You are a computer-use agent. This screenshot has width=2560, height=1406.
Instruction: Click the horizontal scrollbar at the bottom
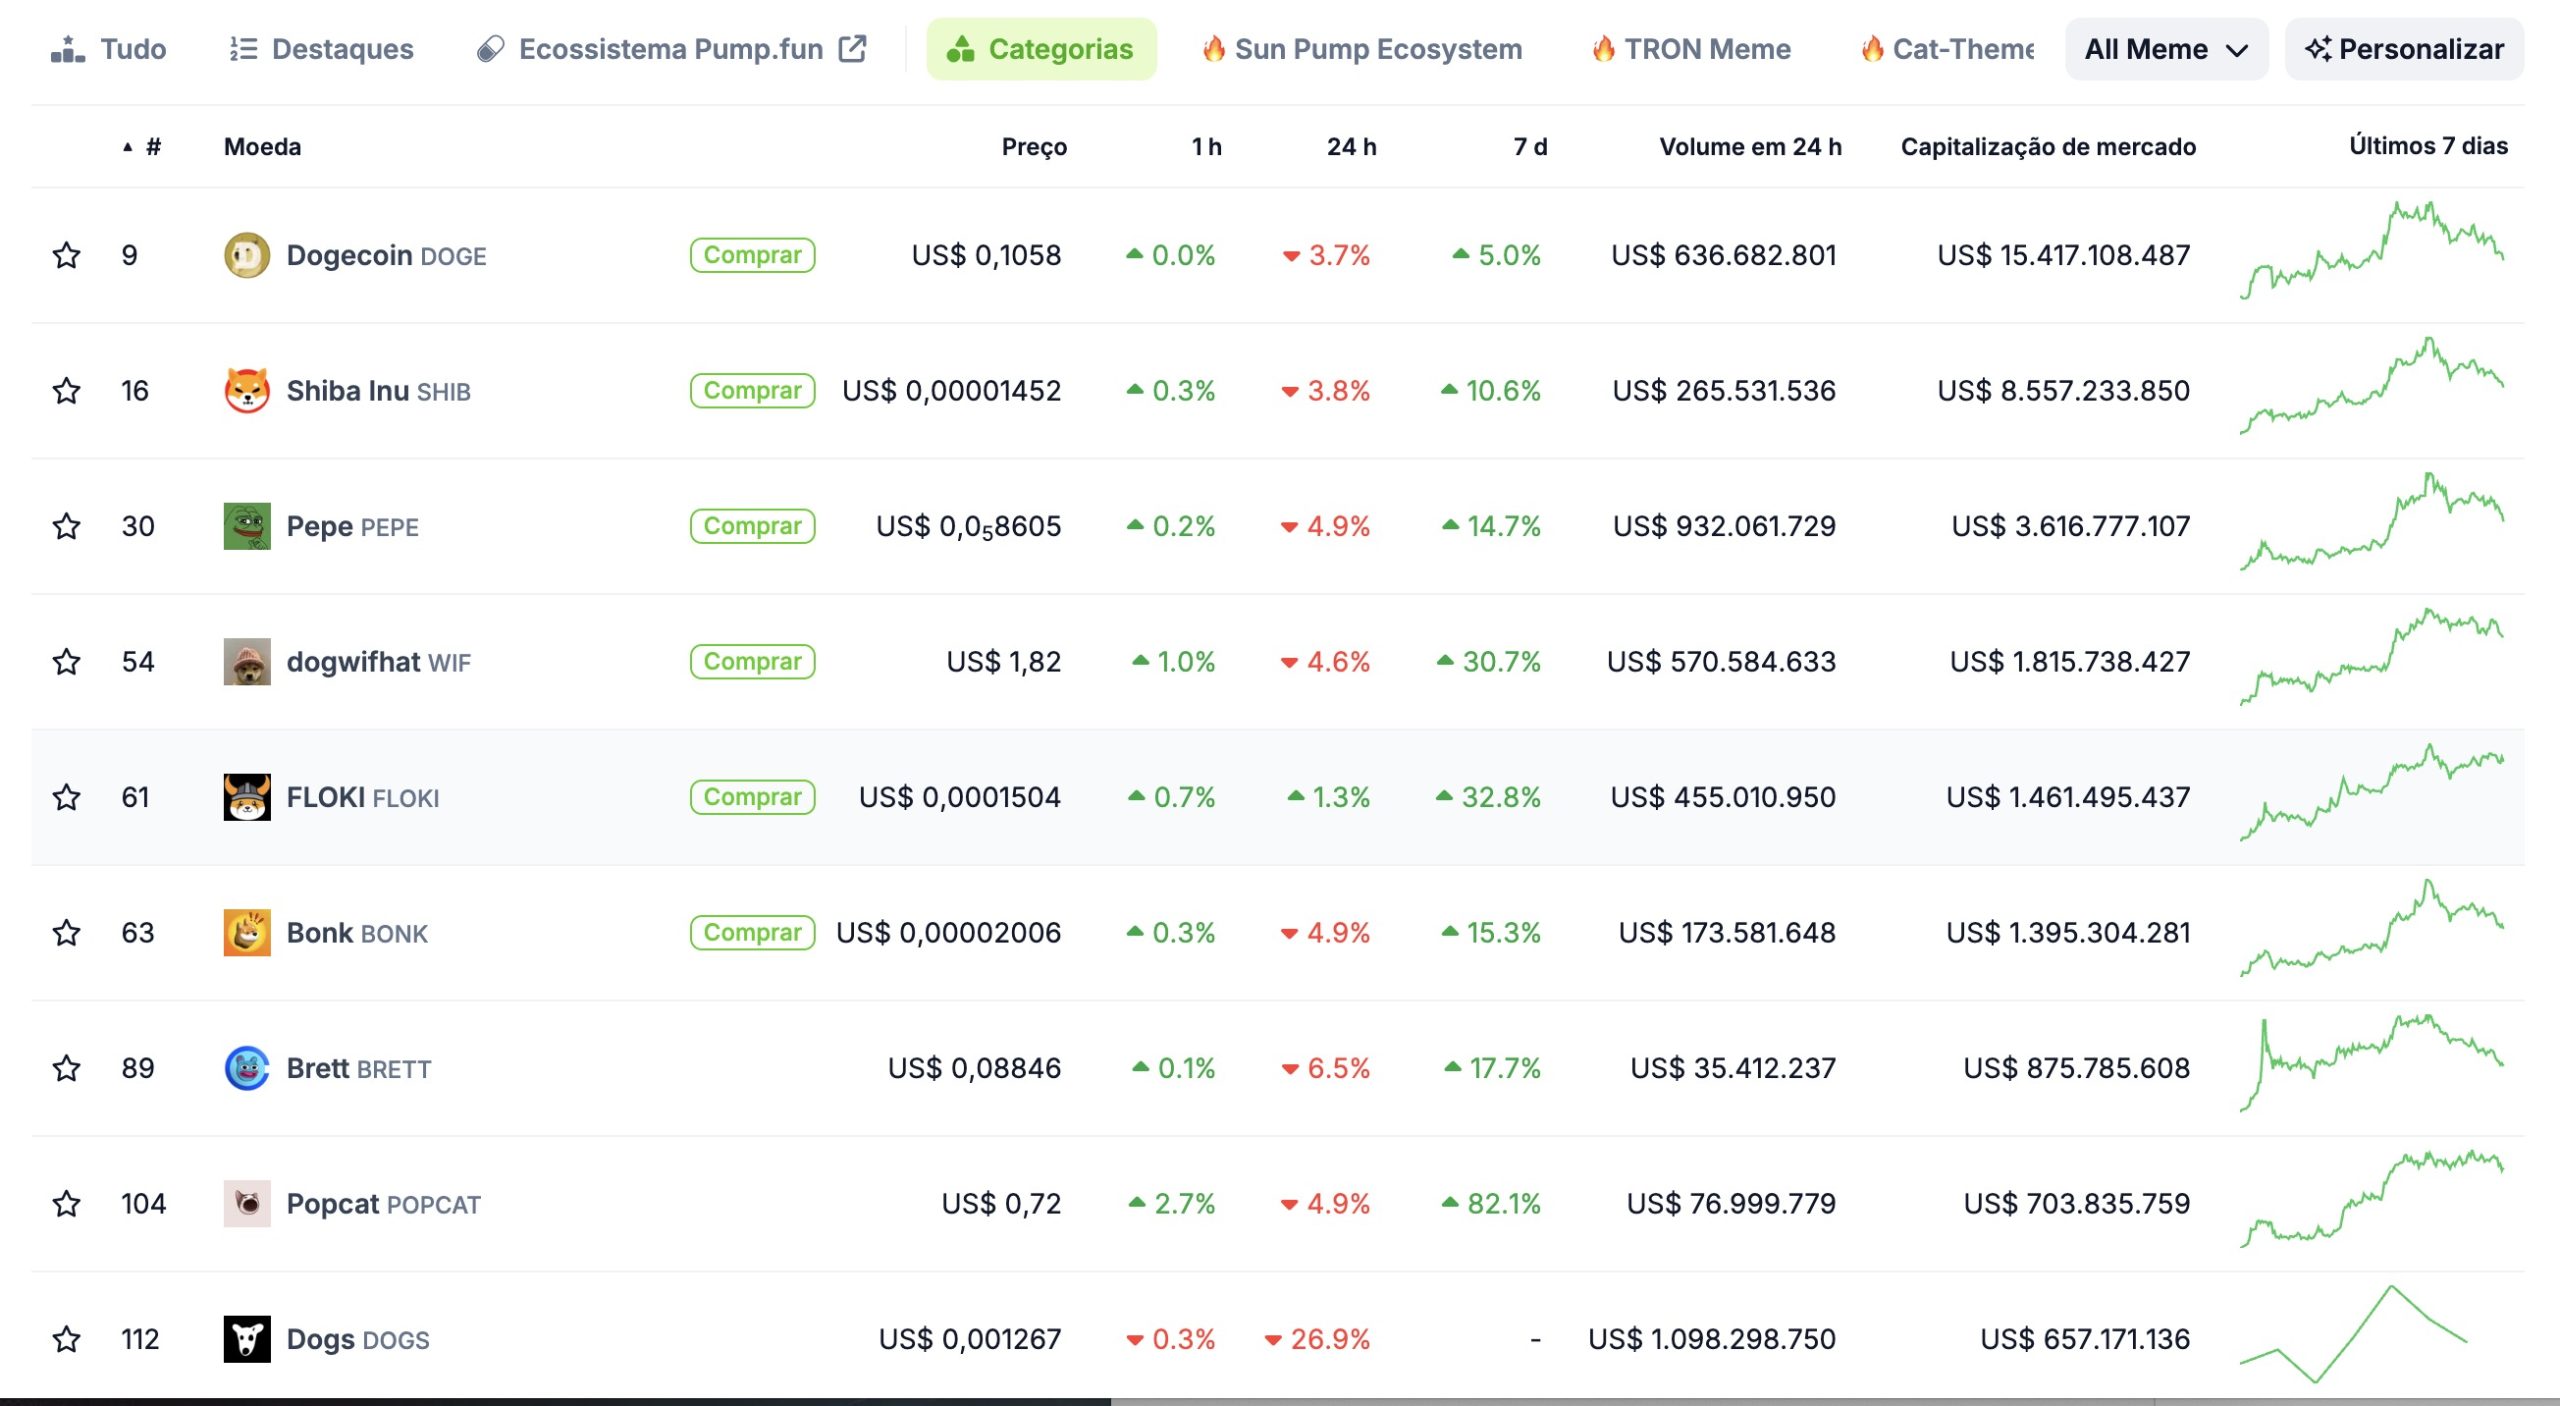(555, 1402)
